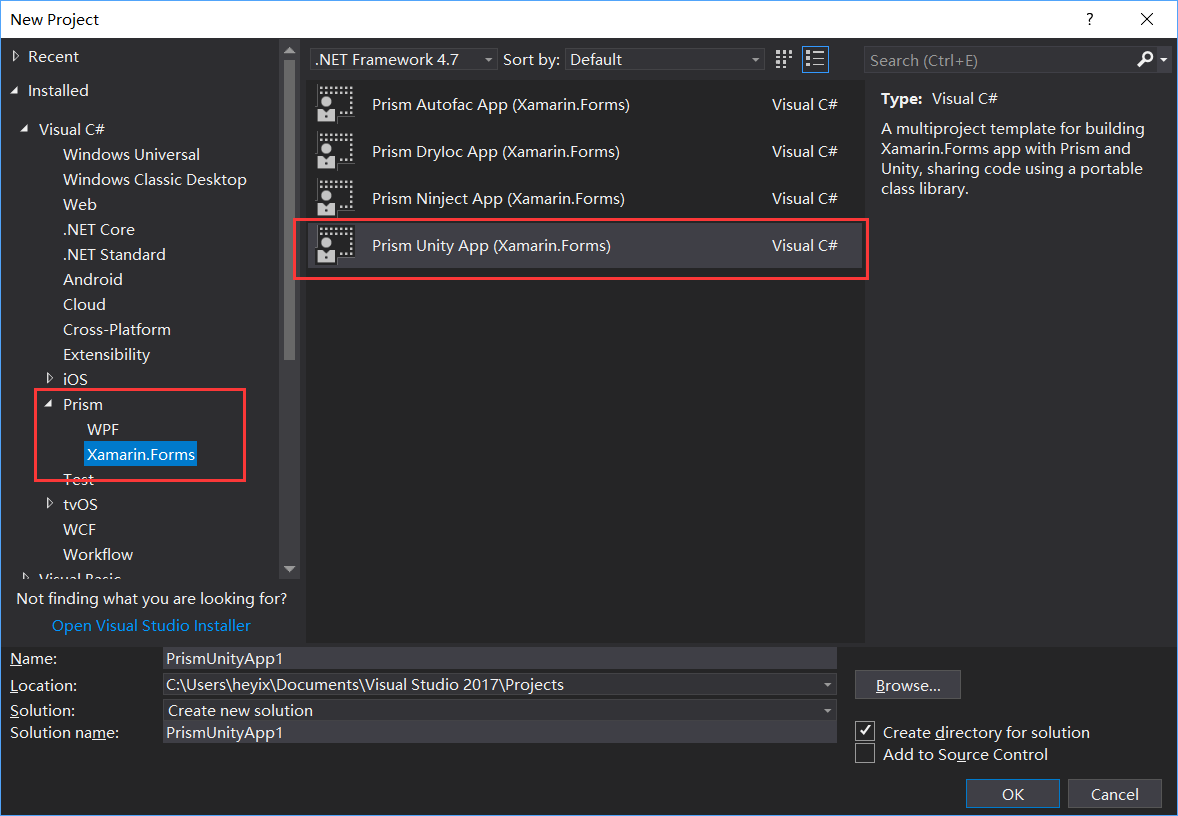This screenshot has width=1178, height=816.
Task: Click the Browse... button
Action: (908, 685)
